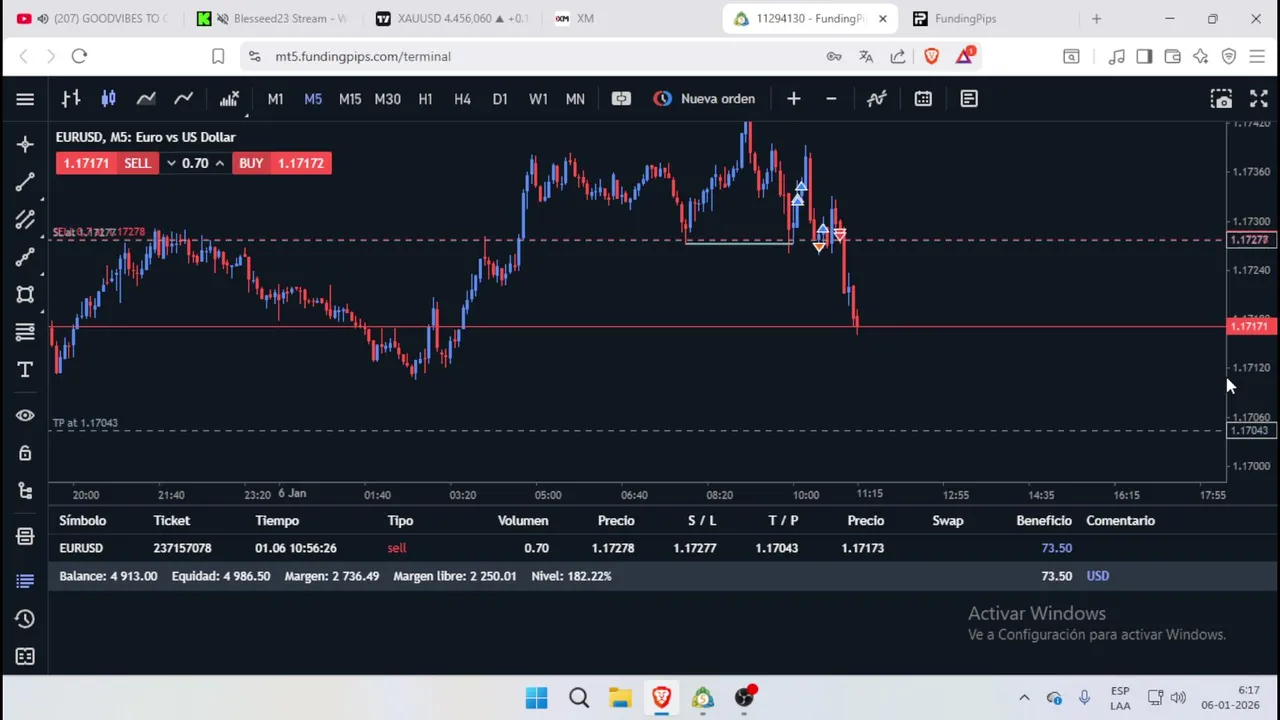The image size is (1280, 720).
Task: Sort positions by Volumen column
Action: point(523,520)
